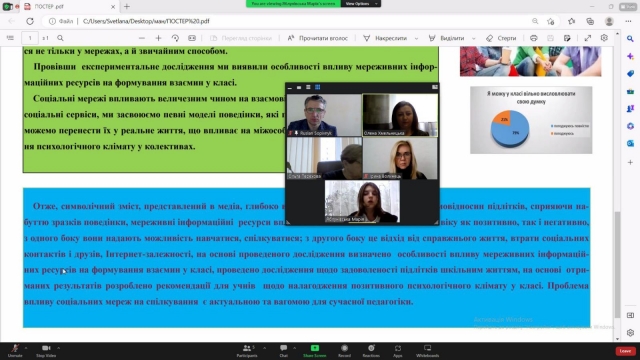This screenshot has width=640, height=360.
Task: Switch Zoom panel to thumbnail strip view
Action: (308, 87)
